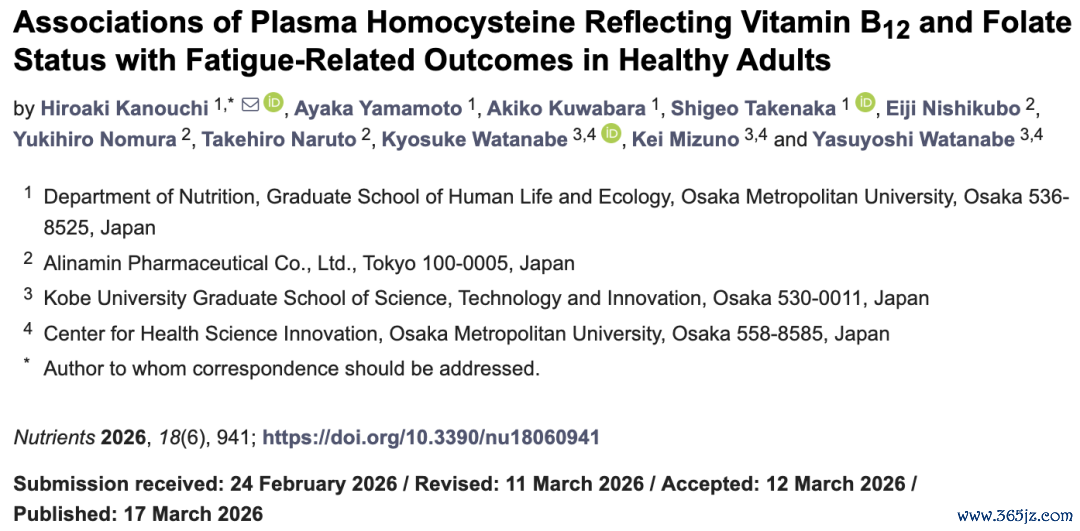Select author Kyosuke Watanabe
Screen dimensions: 1080x531
pos(475,140)
